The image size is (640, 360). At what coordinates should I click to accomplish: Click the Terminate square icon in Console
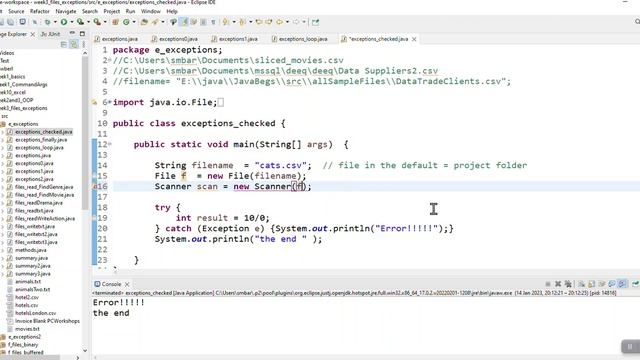pos(548,284)
